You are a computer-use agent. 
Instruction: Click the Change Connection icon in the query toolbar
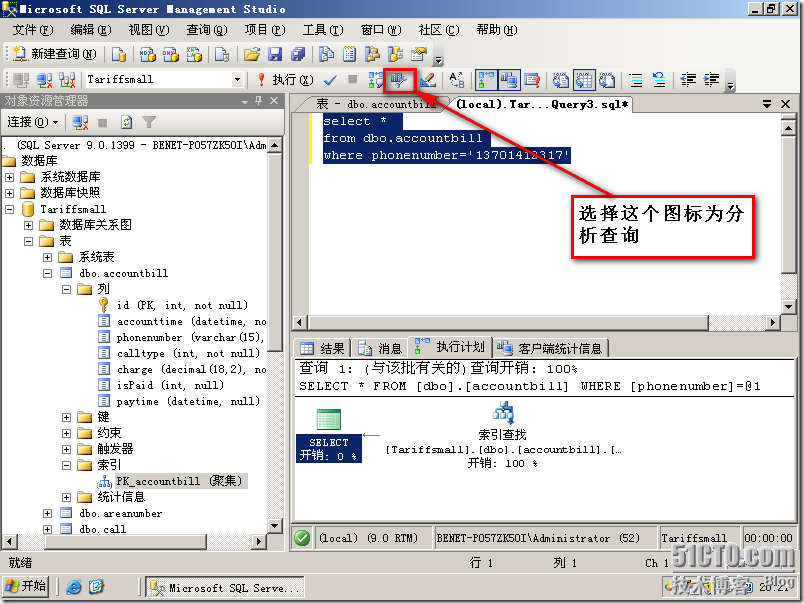(67, 80)
